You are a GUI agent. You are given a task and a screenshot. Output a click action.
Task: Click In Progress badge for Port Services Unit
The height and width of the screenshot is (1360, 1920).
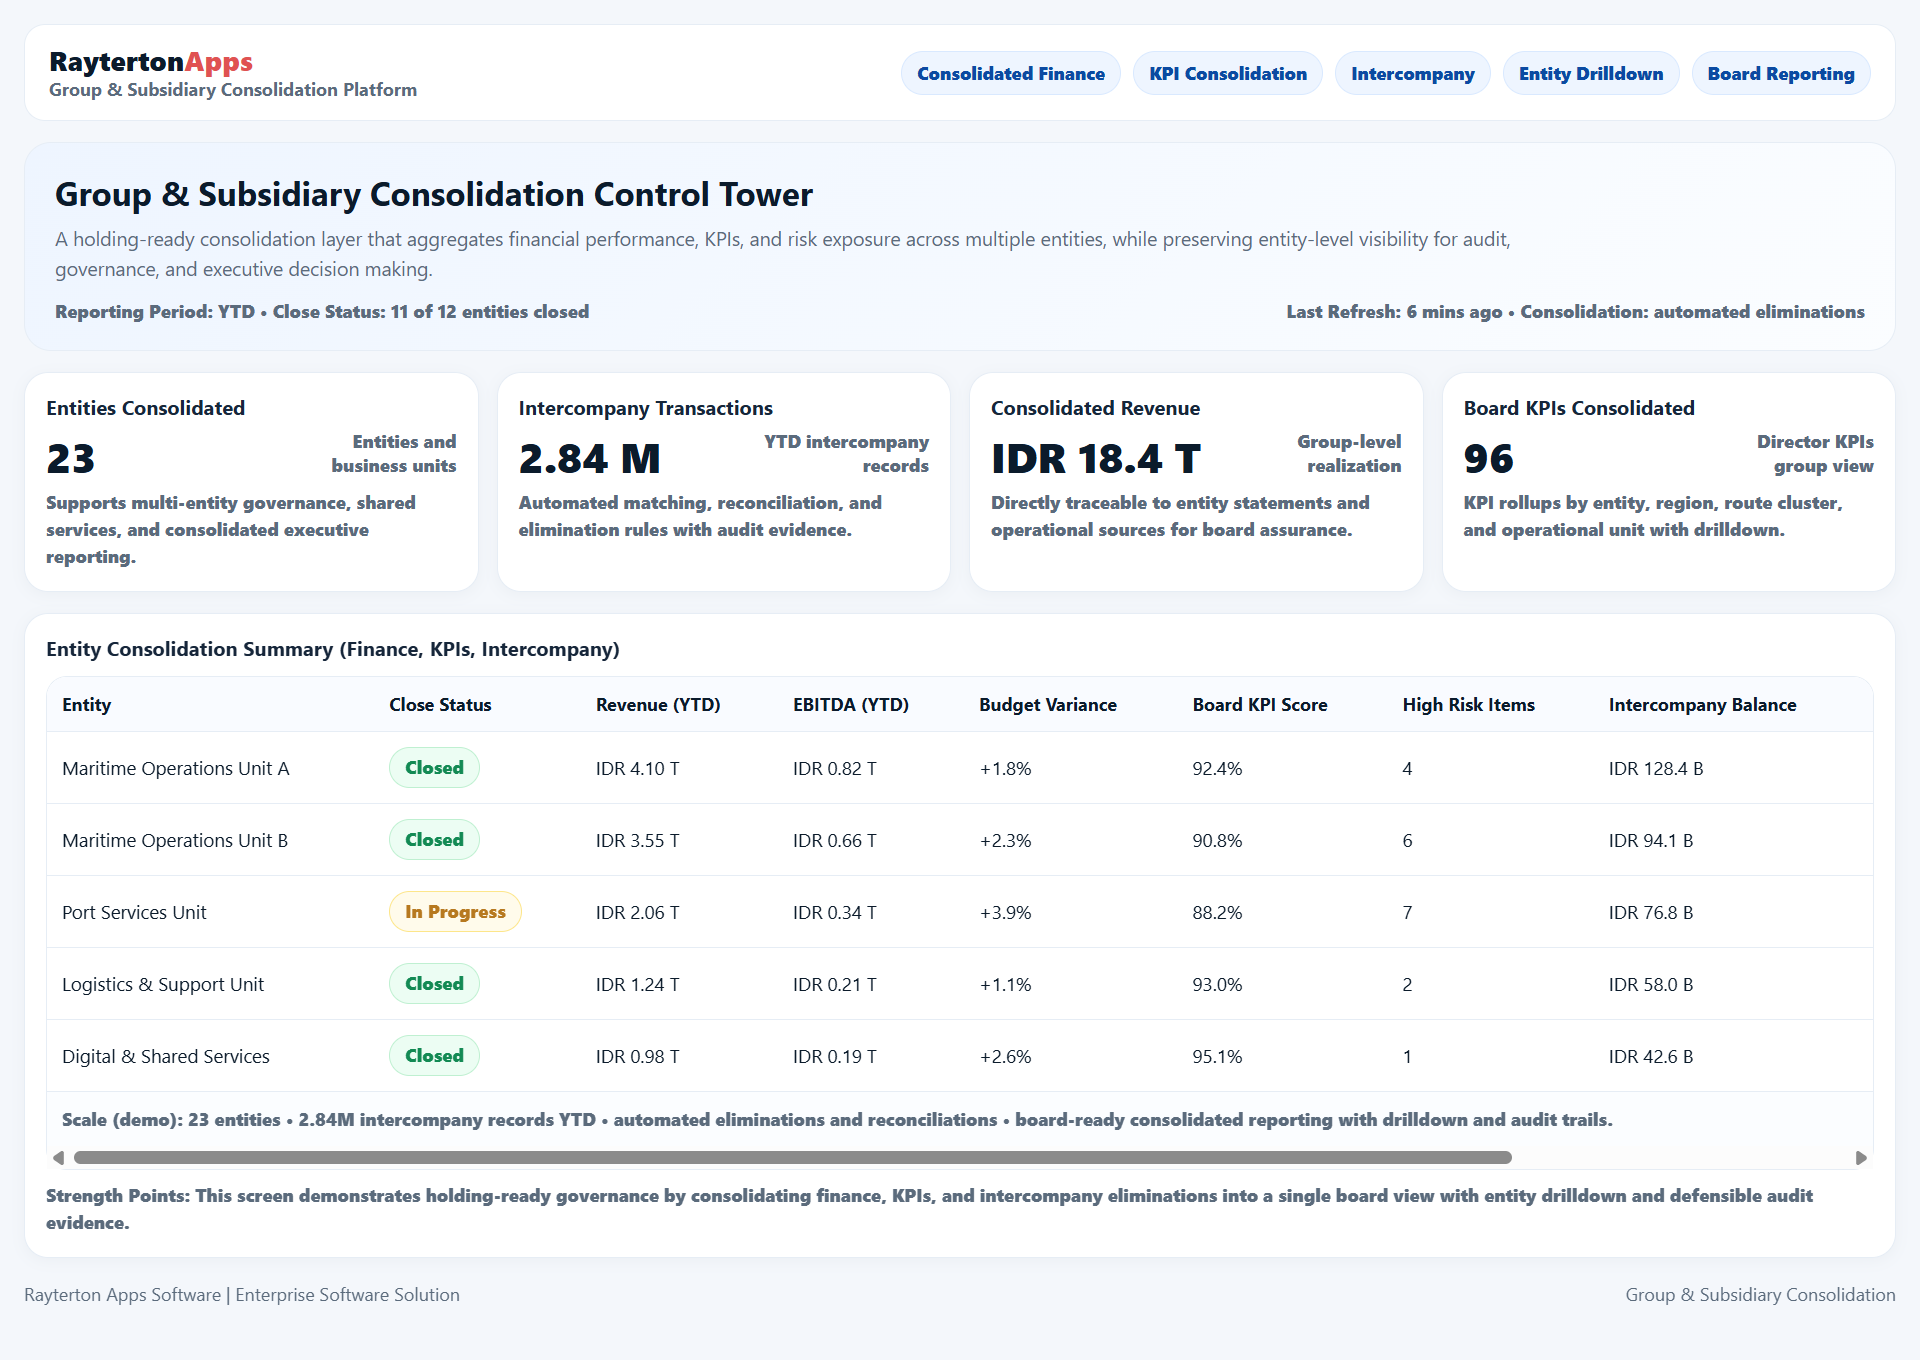pyautogui.click(x=455, y=912)
